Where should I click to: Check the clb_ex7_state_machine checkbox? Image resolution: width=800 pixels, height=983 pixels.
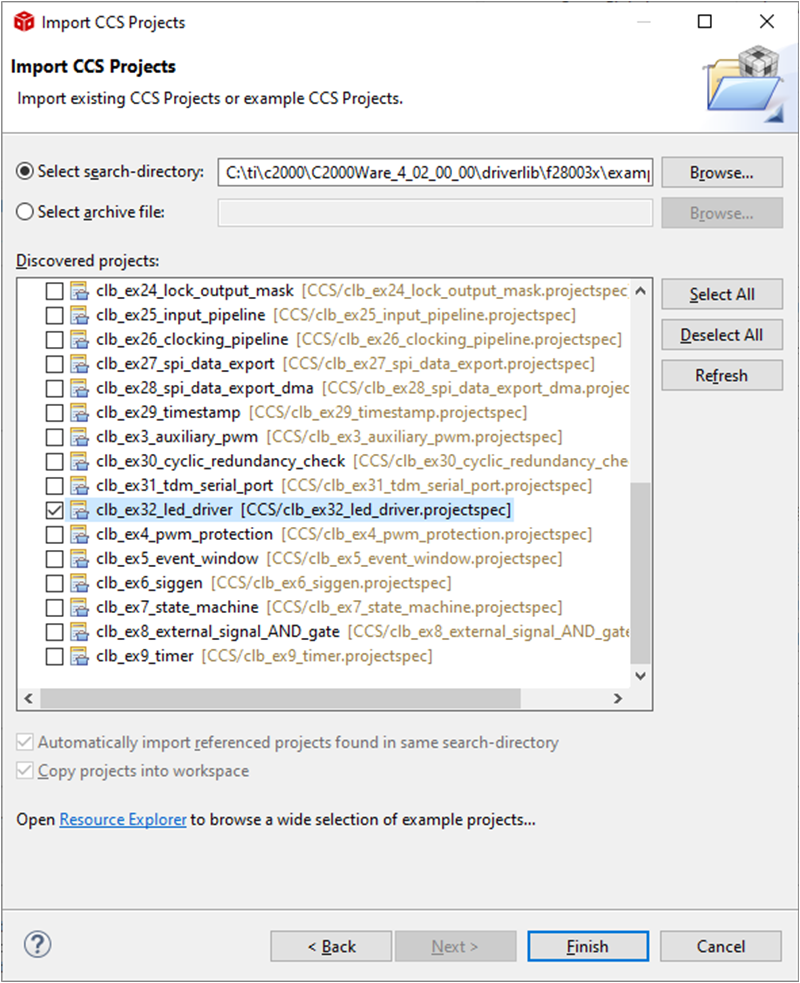[54, 608]
